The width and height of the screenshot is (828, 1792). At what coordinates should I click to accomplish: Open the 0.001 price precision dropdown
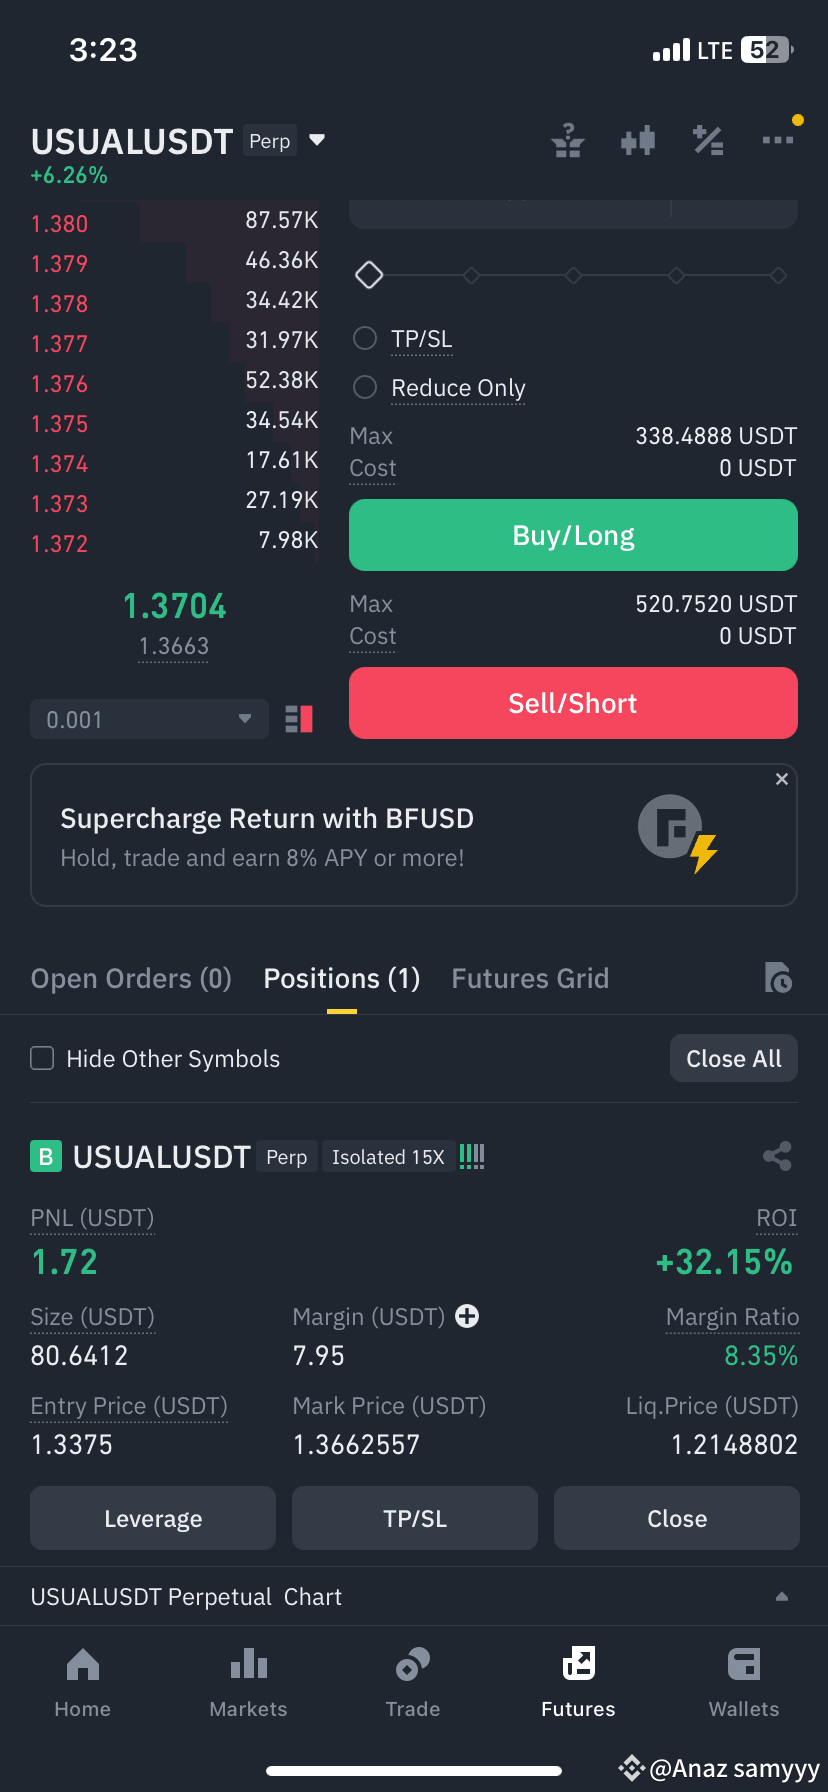point(149,719)
